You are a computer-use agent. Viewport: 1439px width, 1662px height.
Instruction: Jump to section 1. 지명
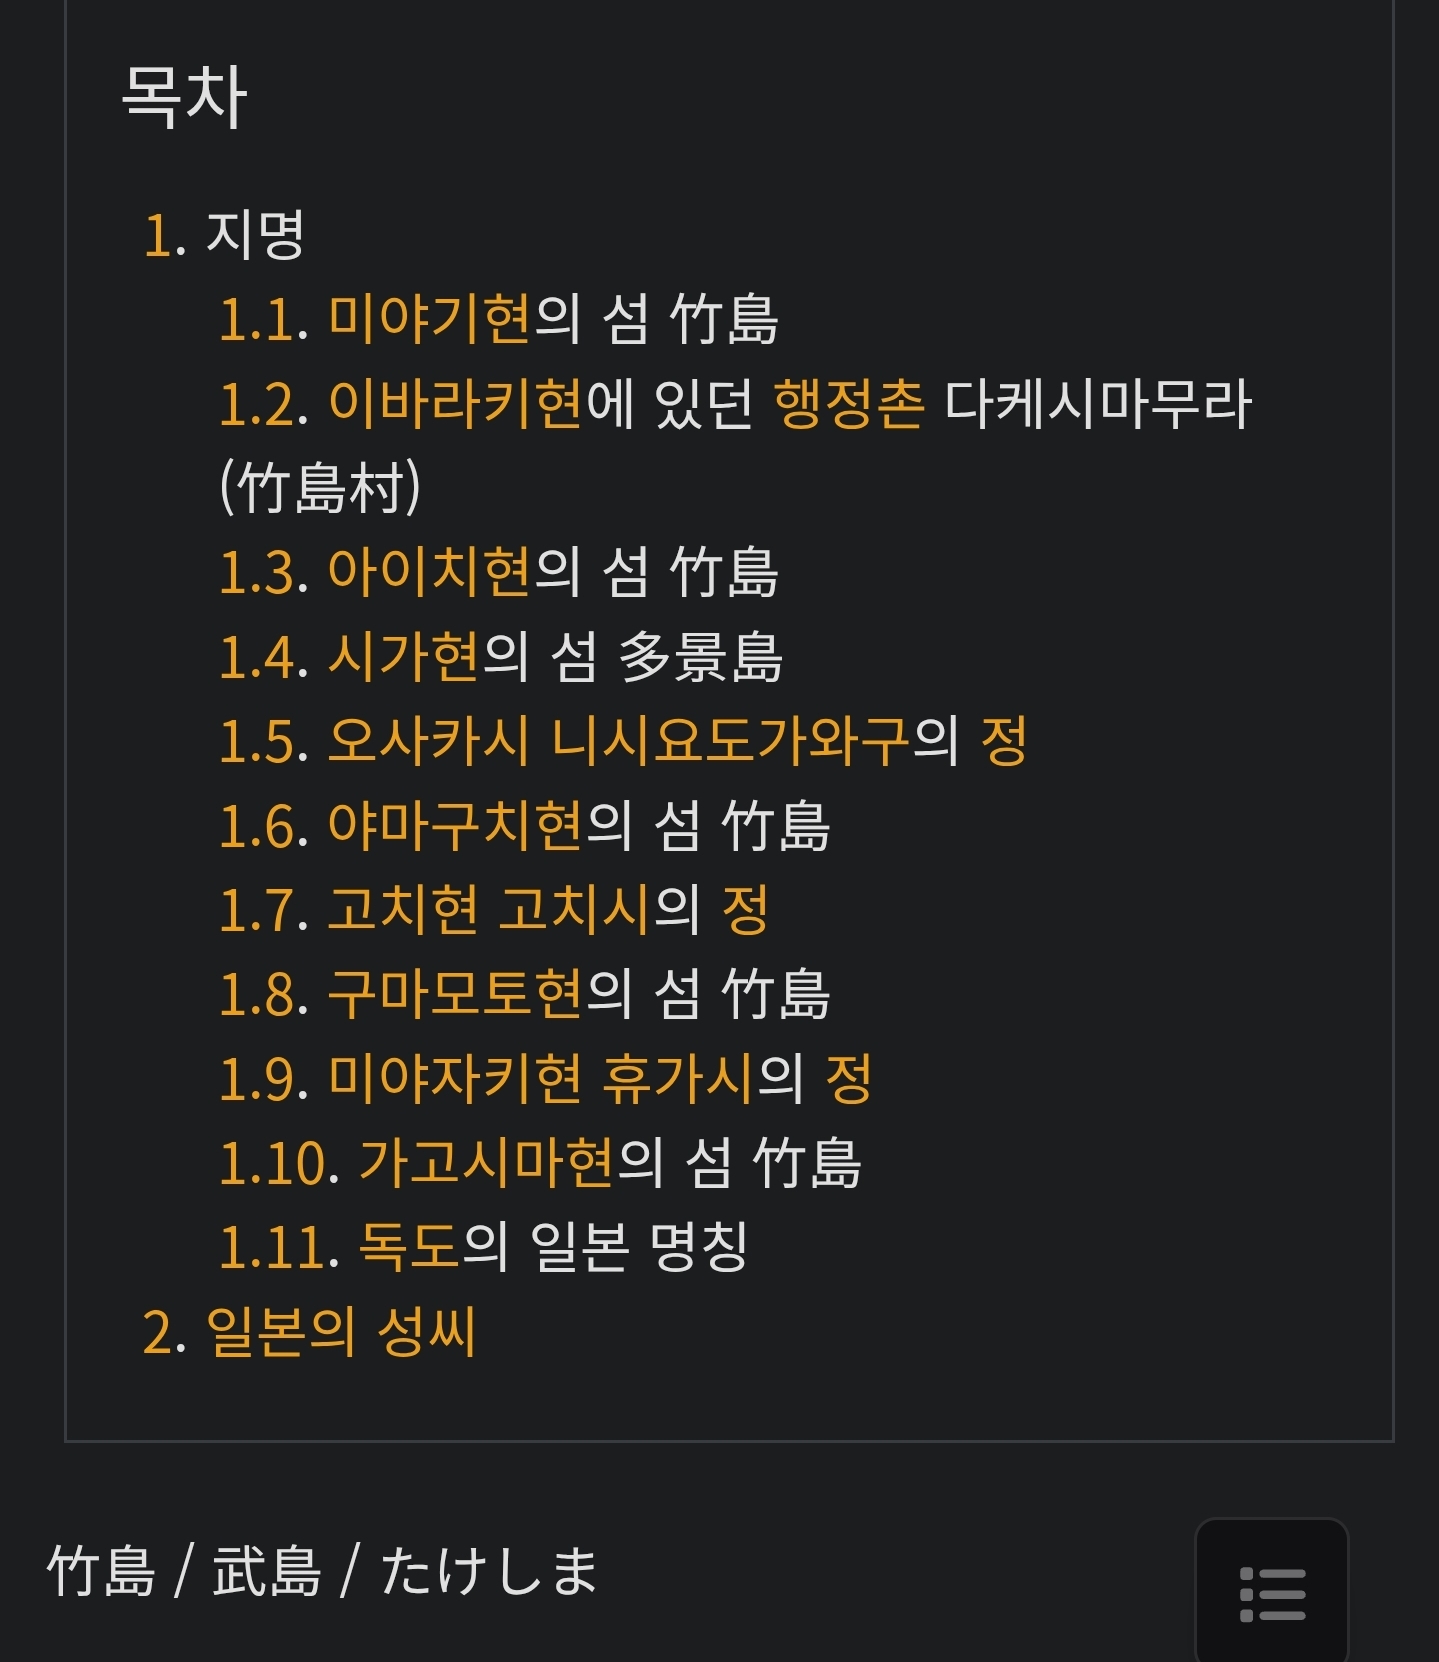165,237
